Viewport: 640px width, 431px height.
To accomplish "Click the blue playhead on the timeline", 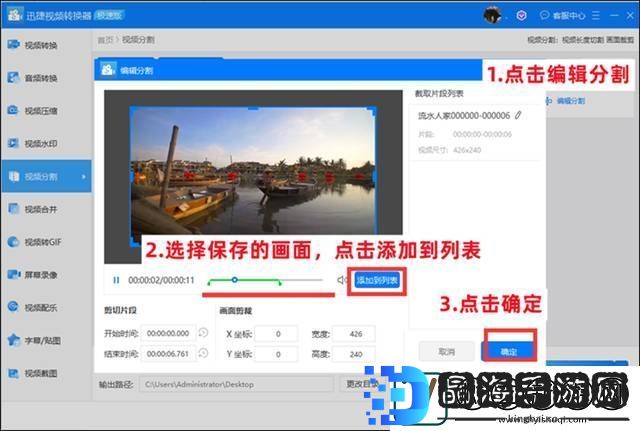I will [x=234, y=280].
